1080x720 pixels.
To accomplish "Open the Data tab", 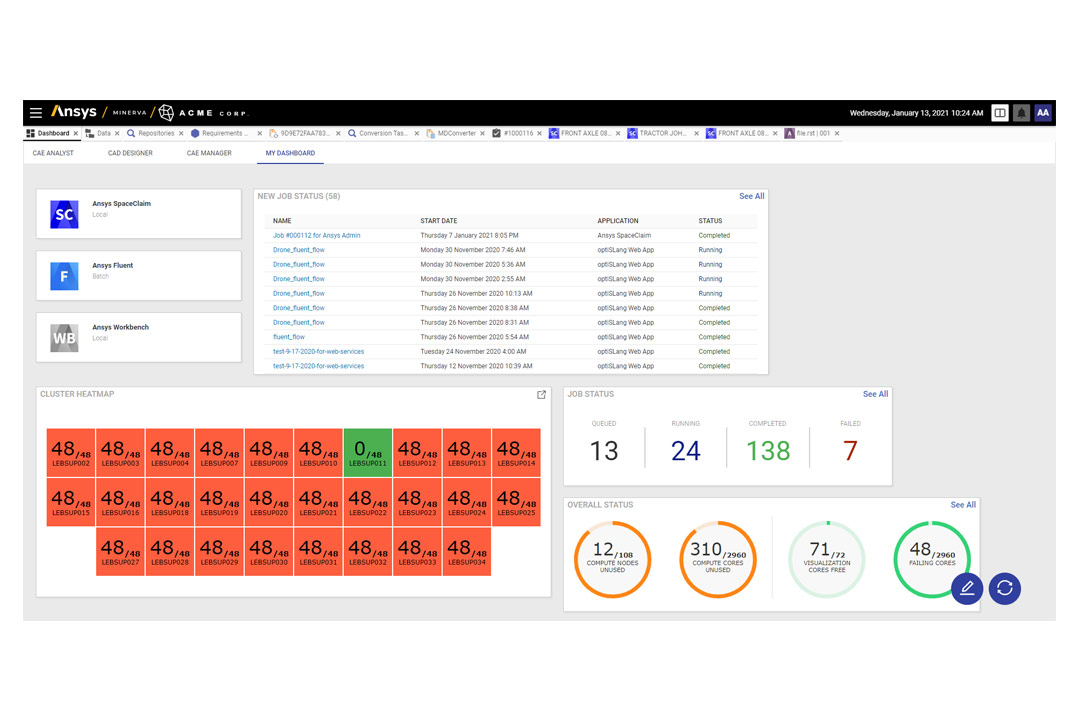I will [103, 133].
